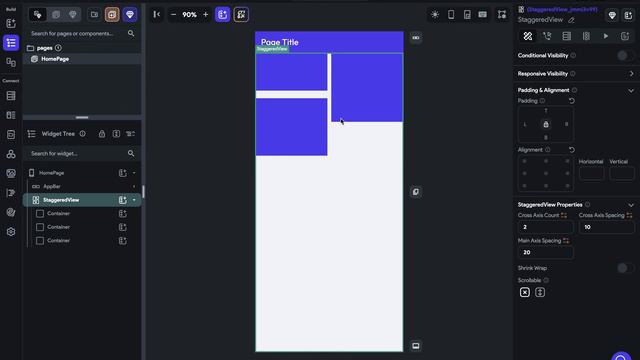This screenshot has height=360, width=640.
Task: Open the media assets icon in left rail
Action: [x=11, y=173]
